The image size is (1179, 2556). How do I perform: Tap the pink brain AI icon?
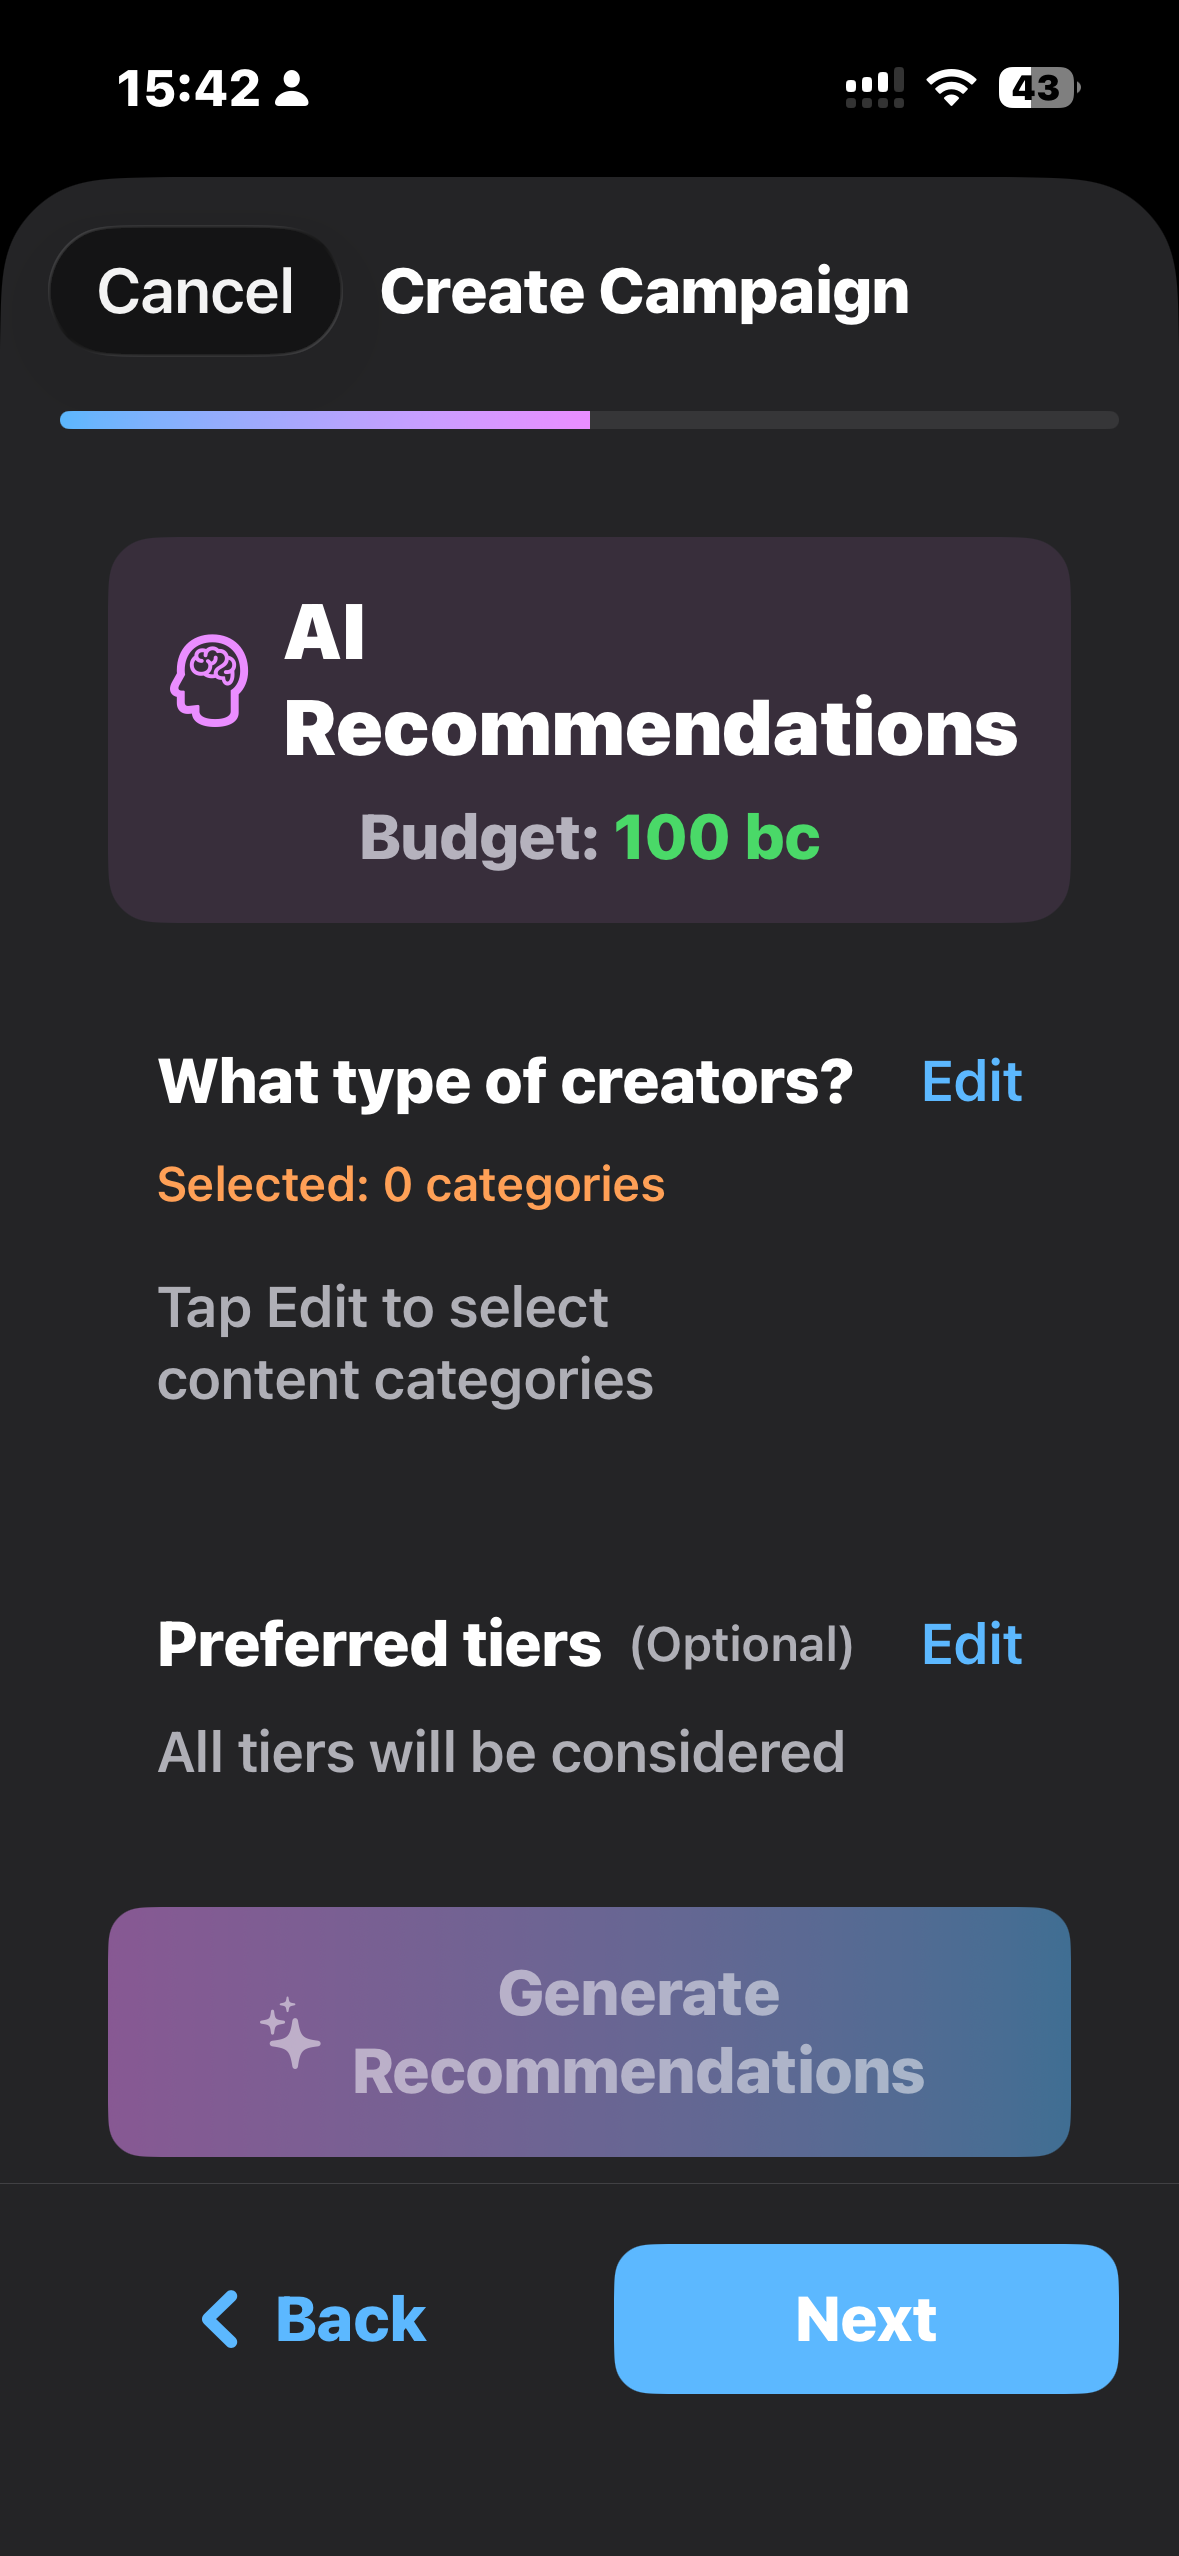[x=209, y=680]
